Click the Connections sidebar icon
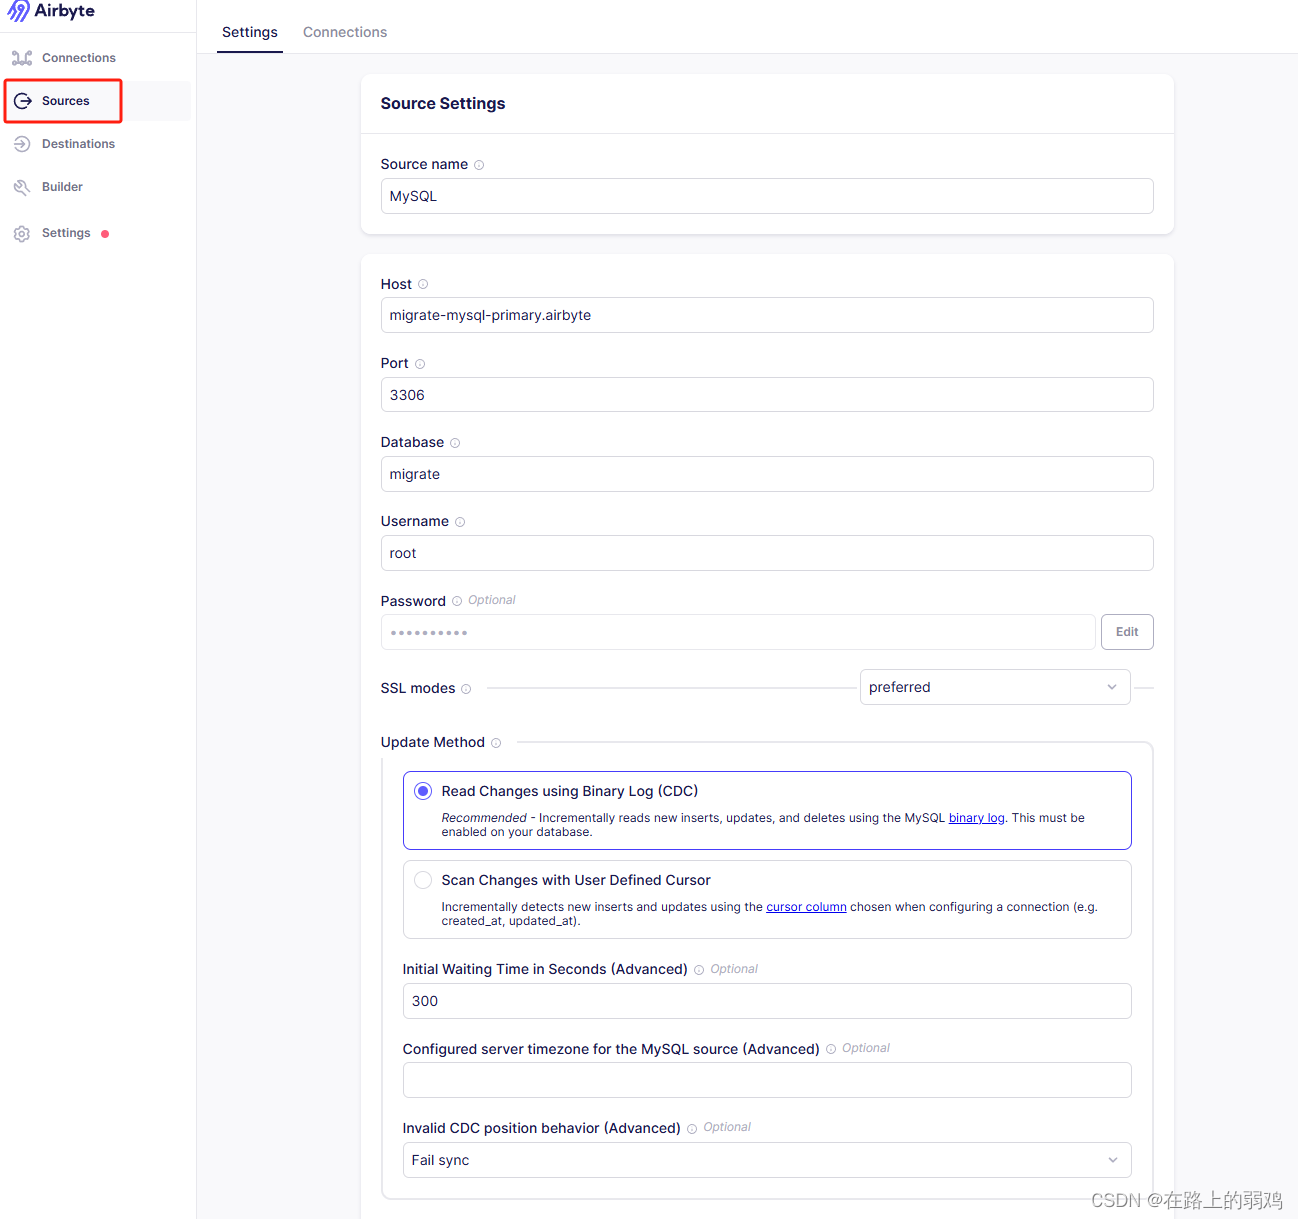This screenshot has width=1298, height=1219. (22, 58)
